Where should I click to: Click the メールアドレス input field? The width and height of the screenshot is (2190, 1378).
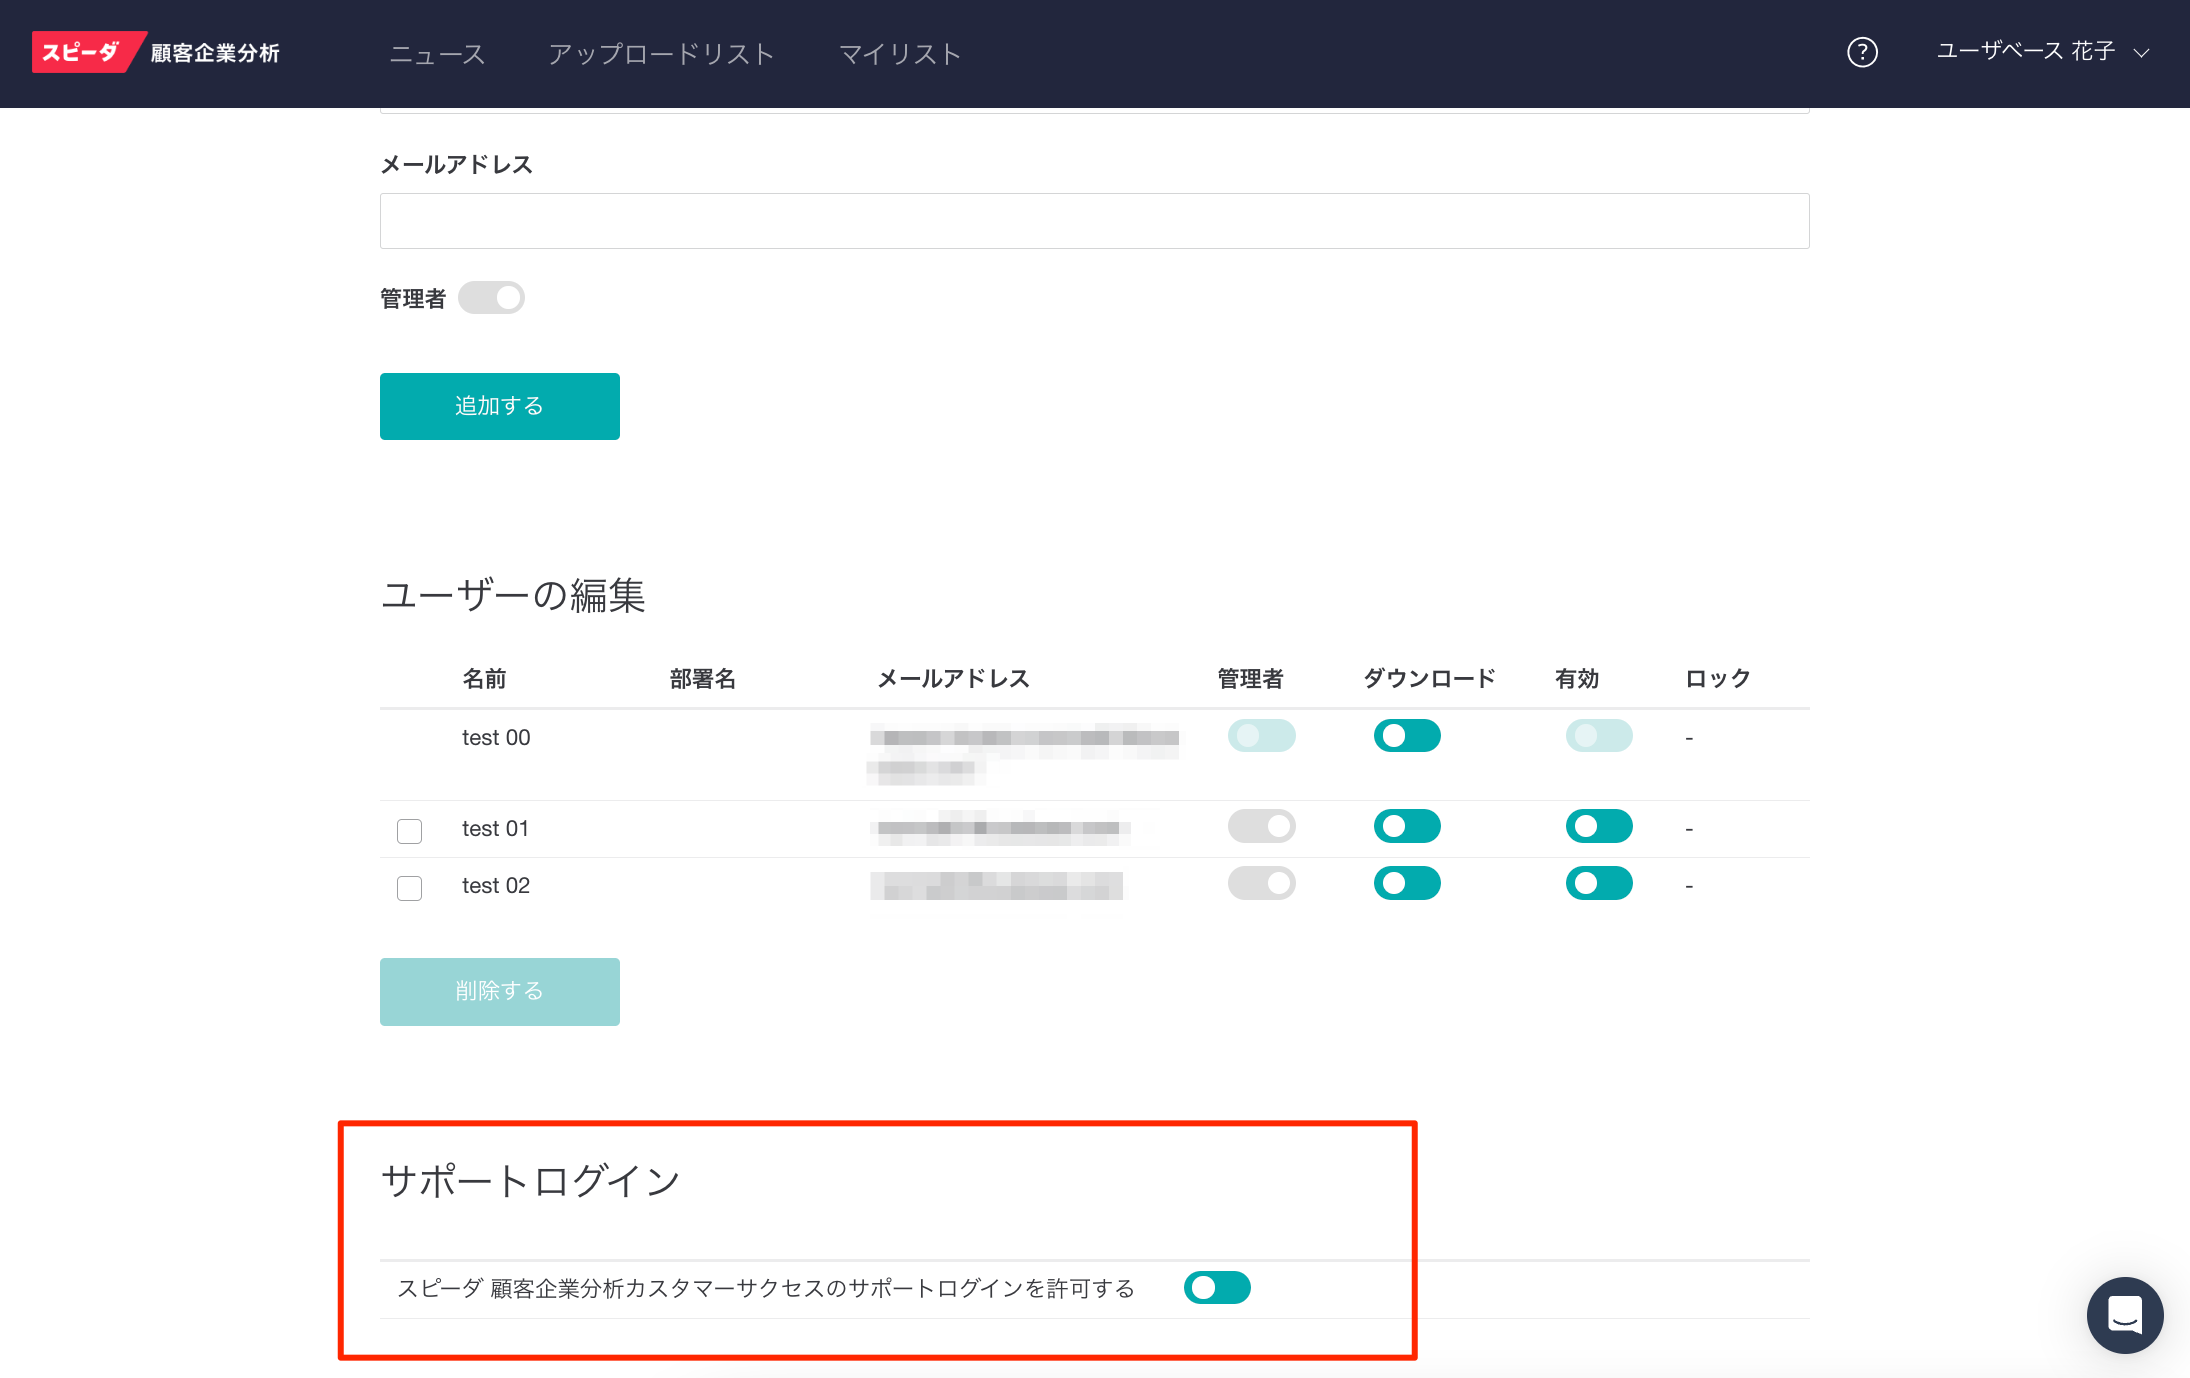[x=1094, y=221]
